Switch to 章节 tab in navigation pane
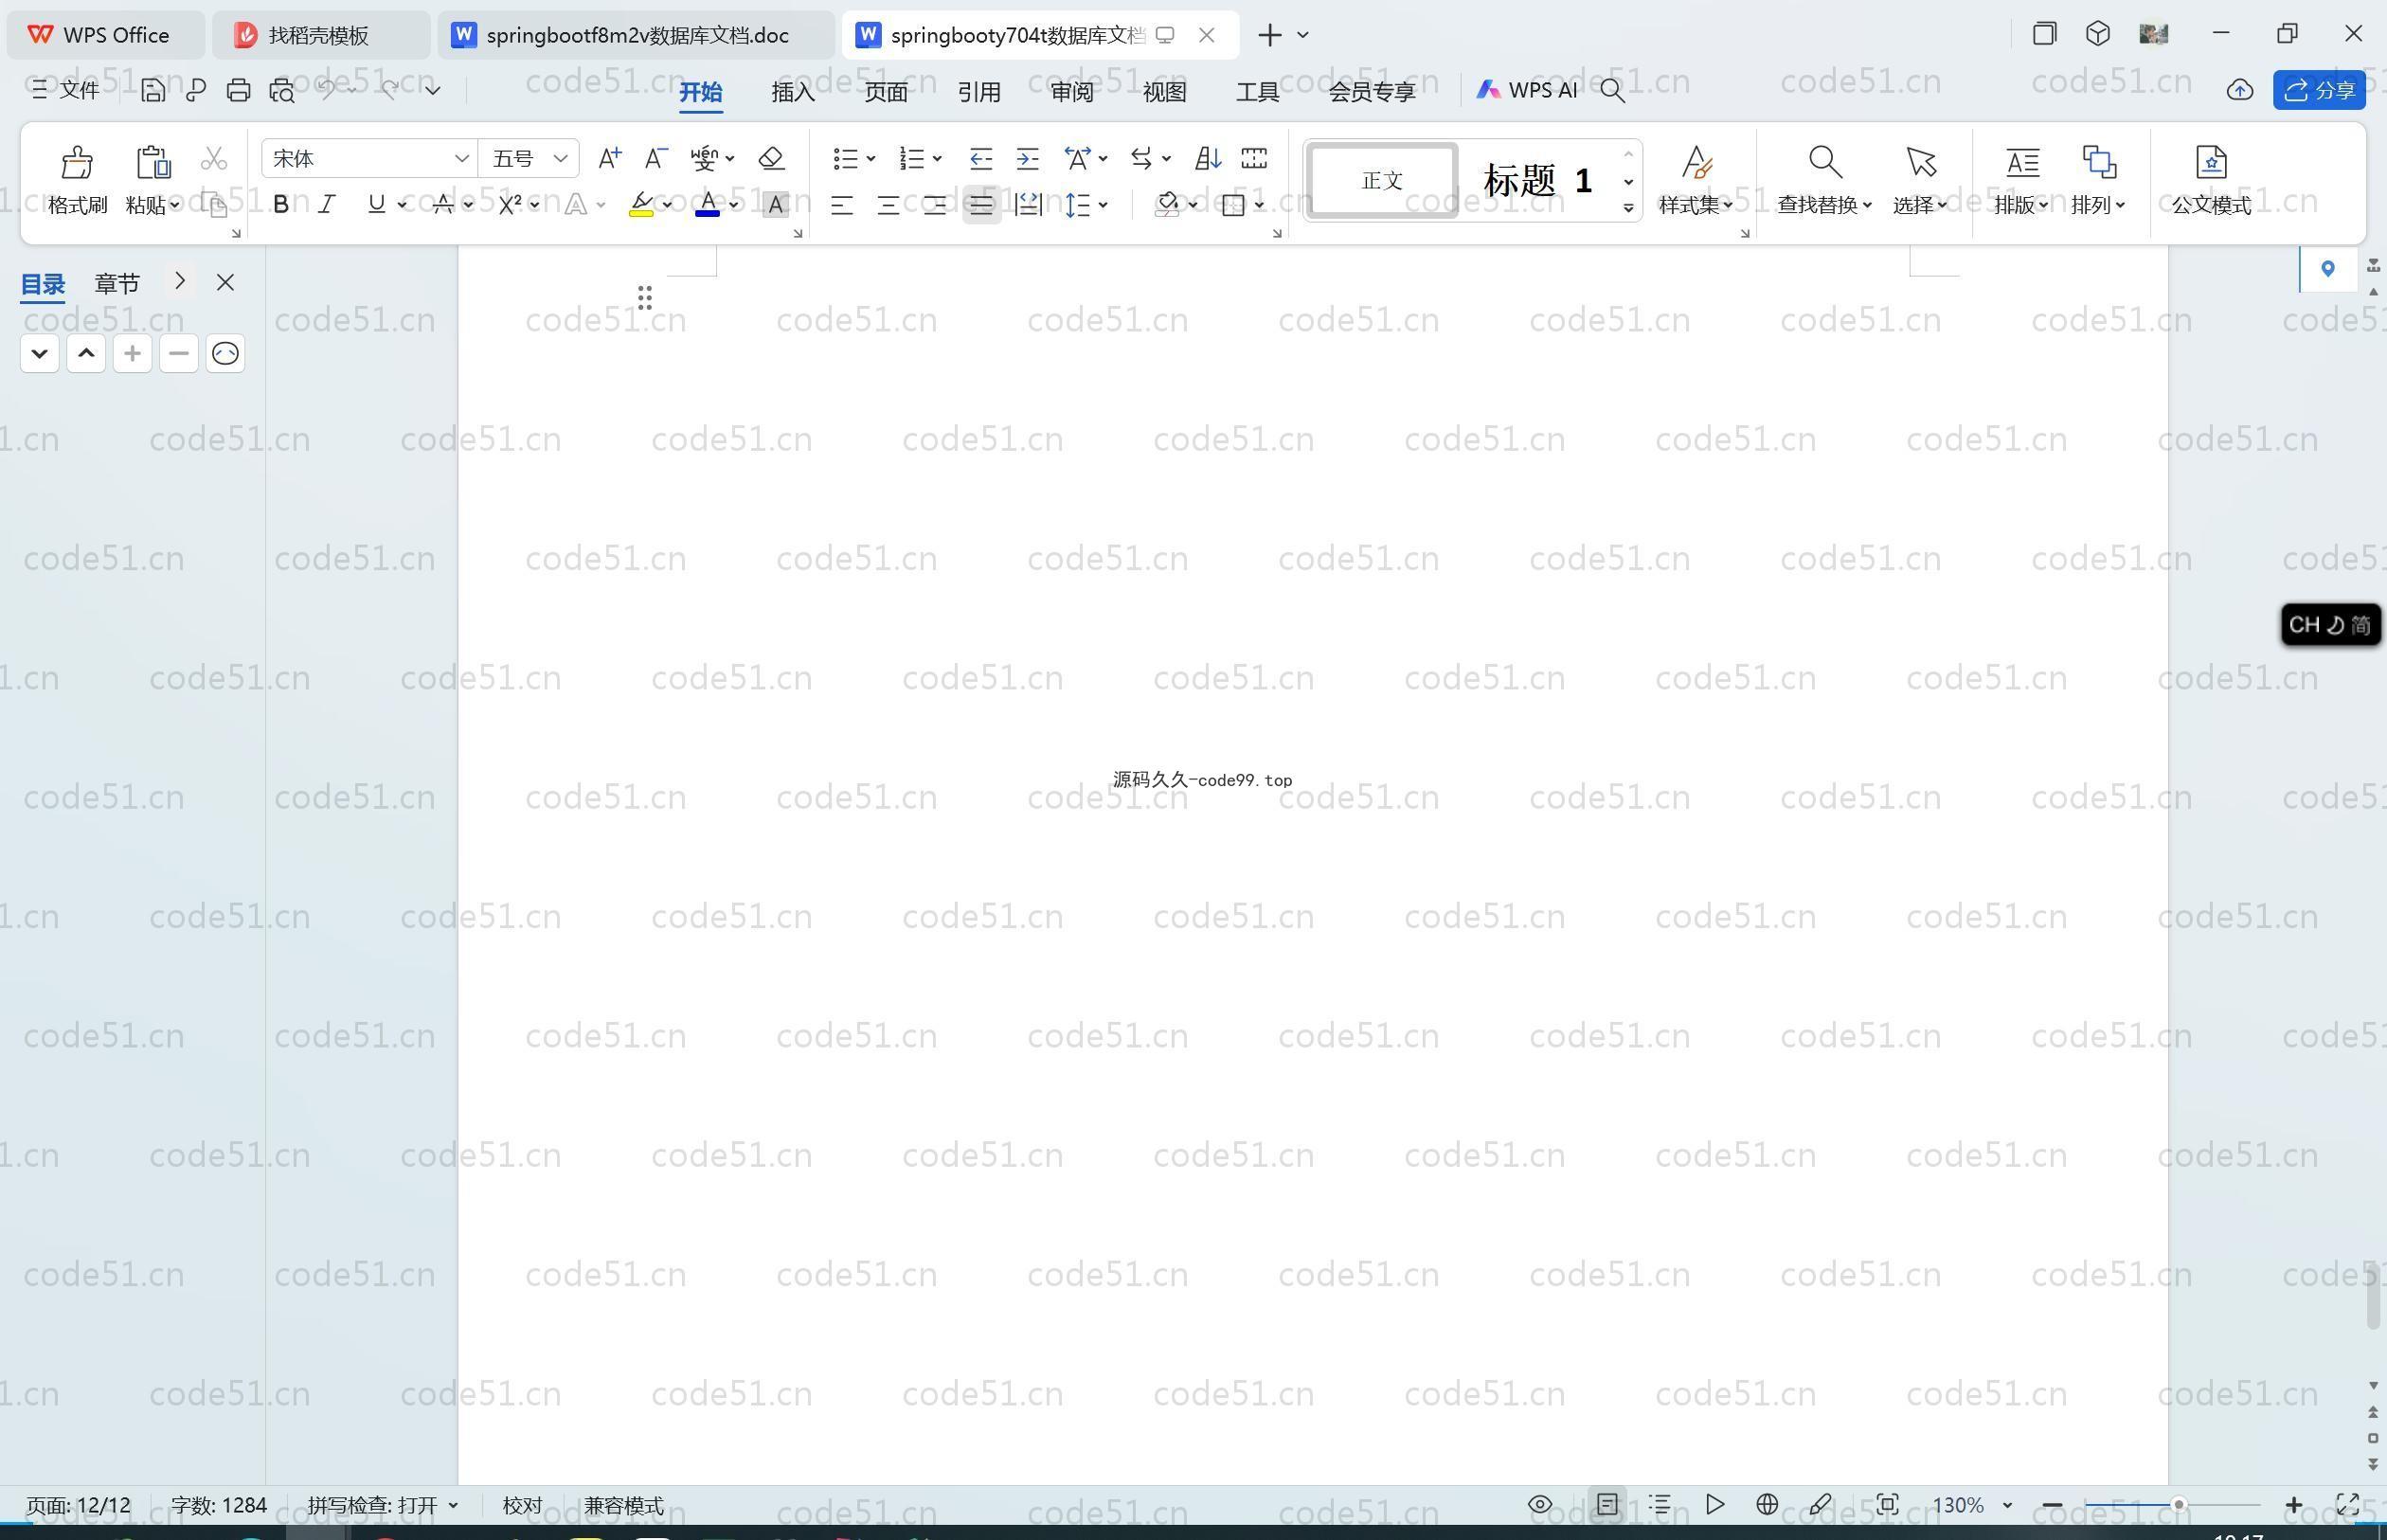This screenshot has width=2387, height=1540. point(117,283)
